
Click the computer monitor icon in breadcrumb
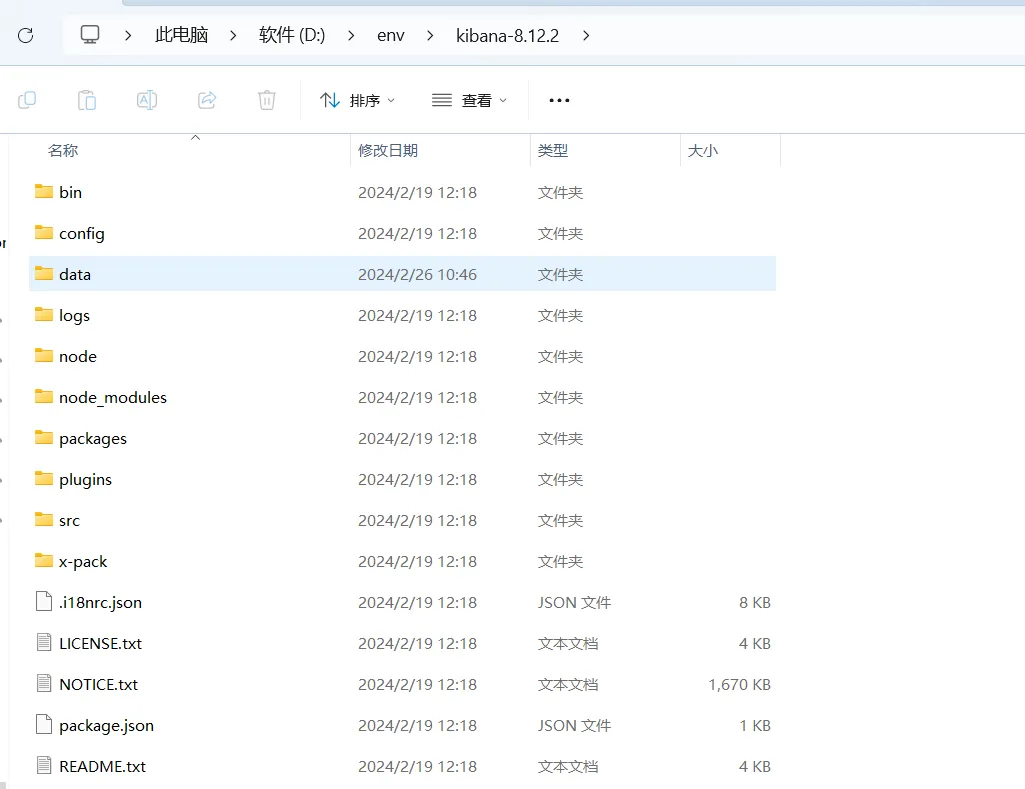click(90, 35)
